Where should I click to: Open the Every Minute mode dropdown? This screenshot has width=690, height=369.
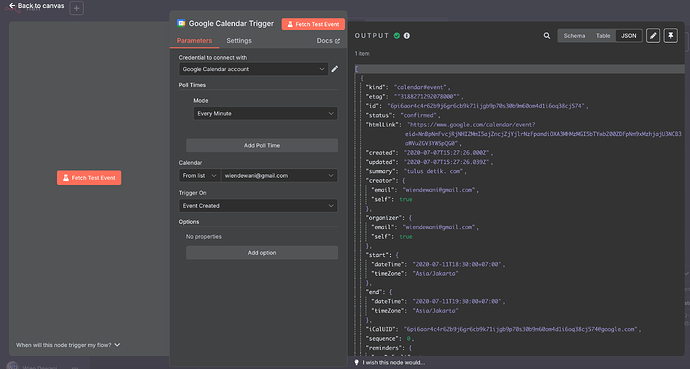coord(265,113)
